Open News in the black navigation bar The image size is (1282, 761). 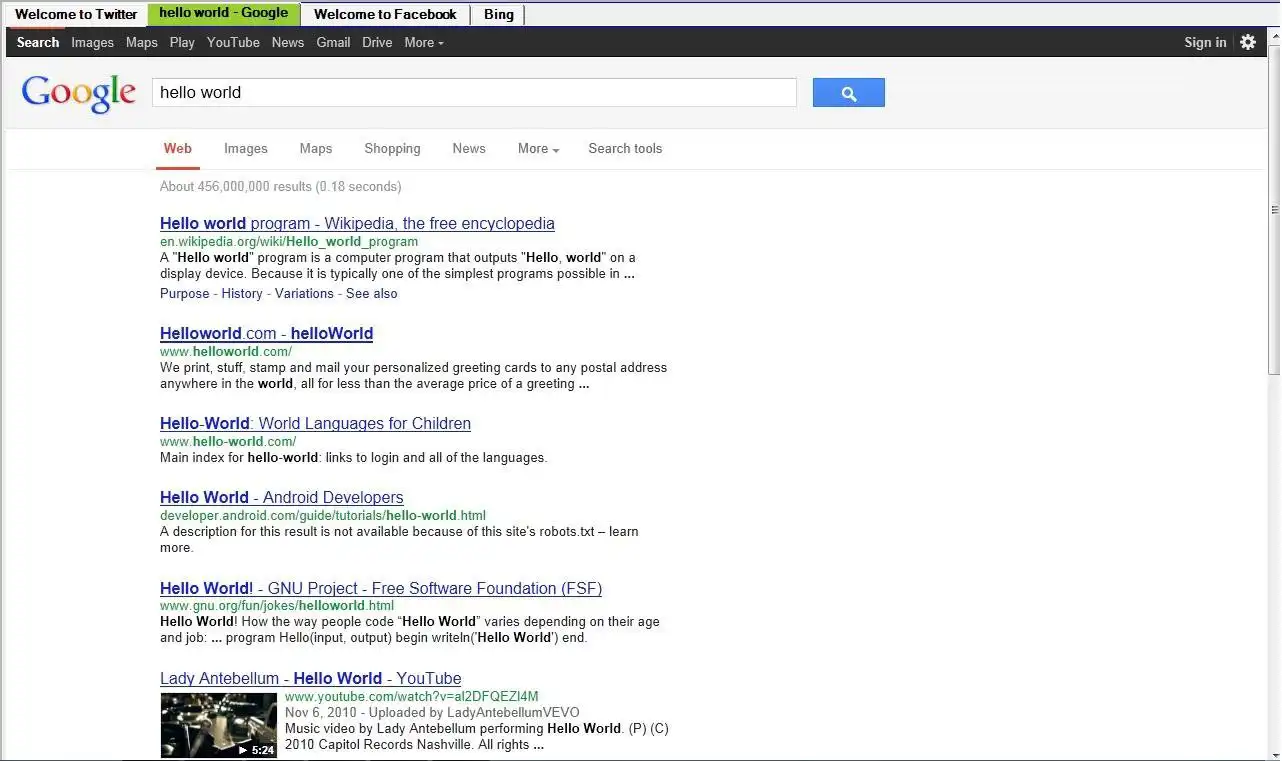click(288, 42)
